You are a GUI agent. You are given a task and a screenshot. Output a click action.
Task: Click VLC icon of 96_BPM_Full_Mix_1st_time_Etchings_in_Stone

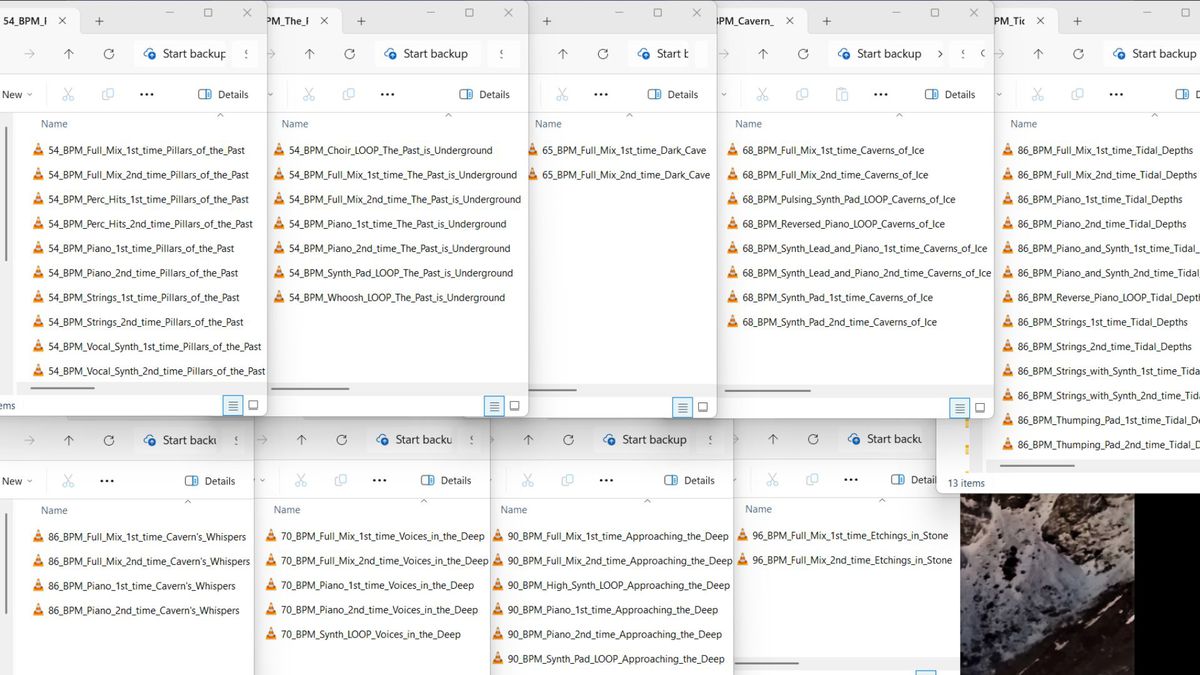click(x=743, y=536)
